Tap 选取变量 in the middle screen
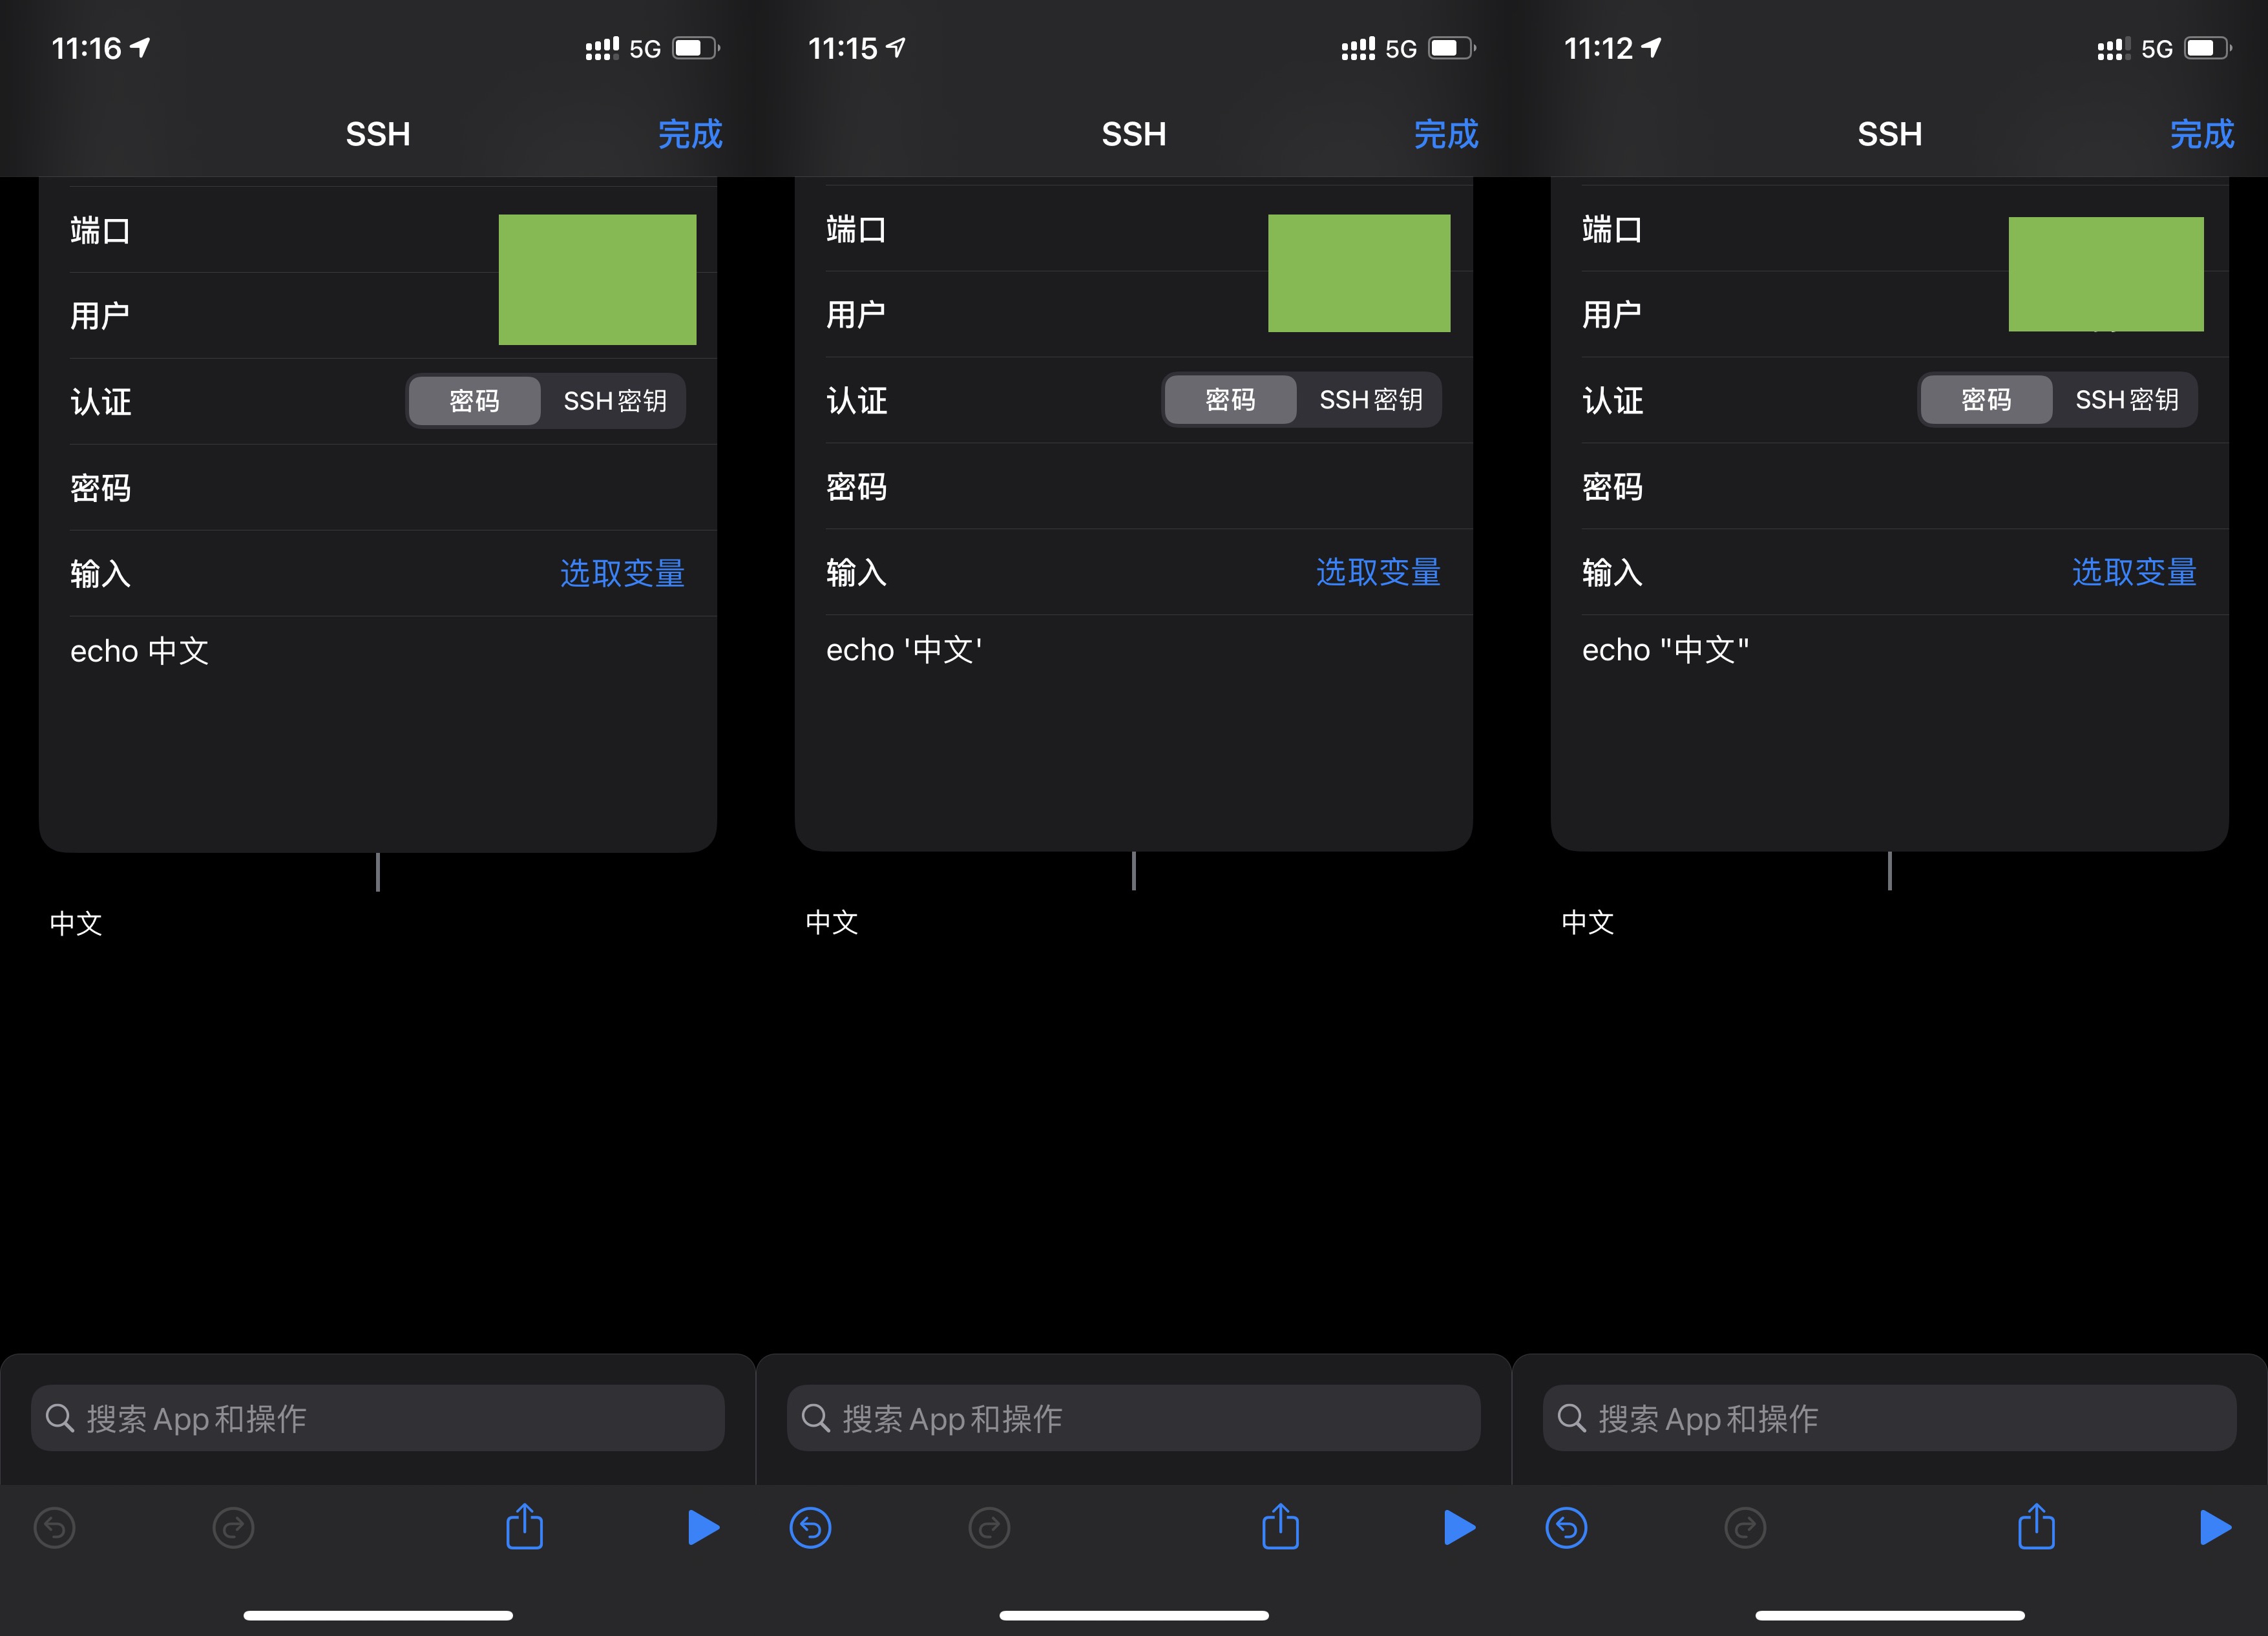The width and height of the screenshot is (2268, 1636). [x=1378, y=572]
